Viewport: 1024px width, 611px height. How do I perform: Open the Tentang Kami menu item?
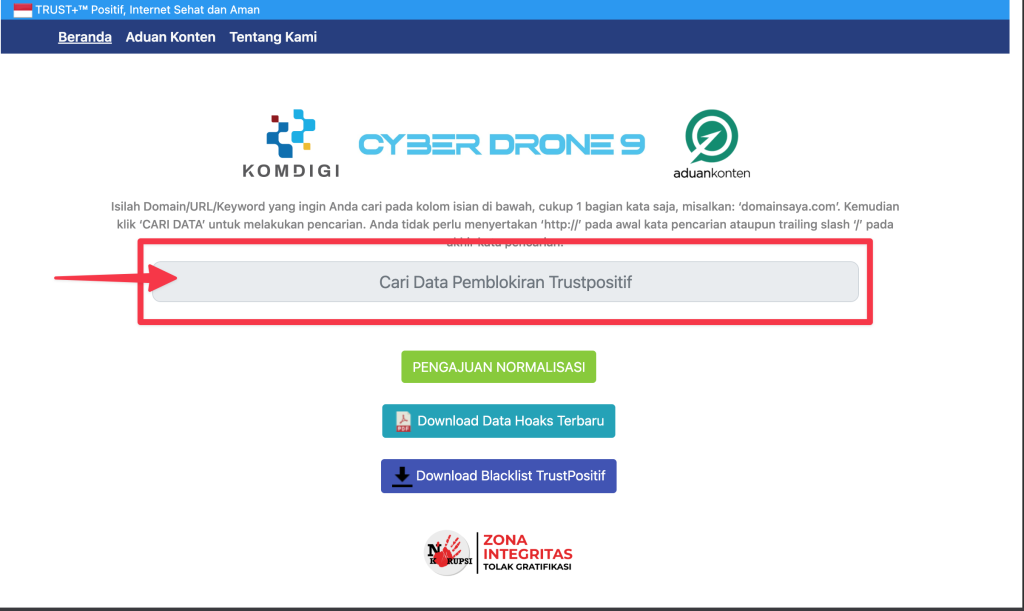click(x=273, y=37)
